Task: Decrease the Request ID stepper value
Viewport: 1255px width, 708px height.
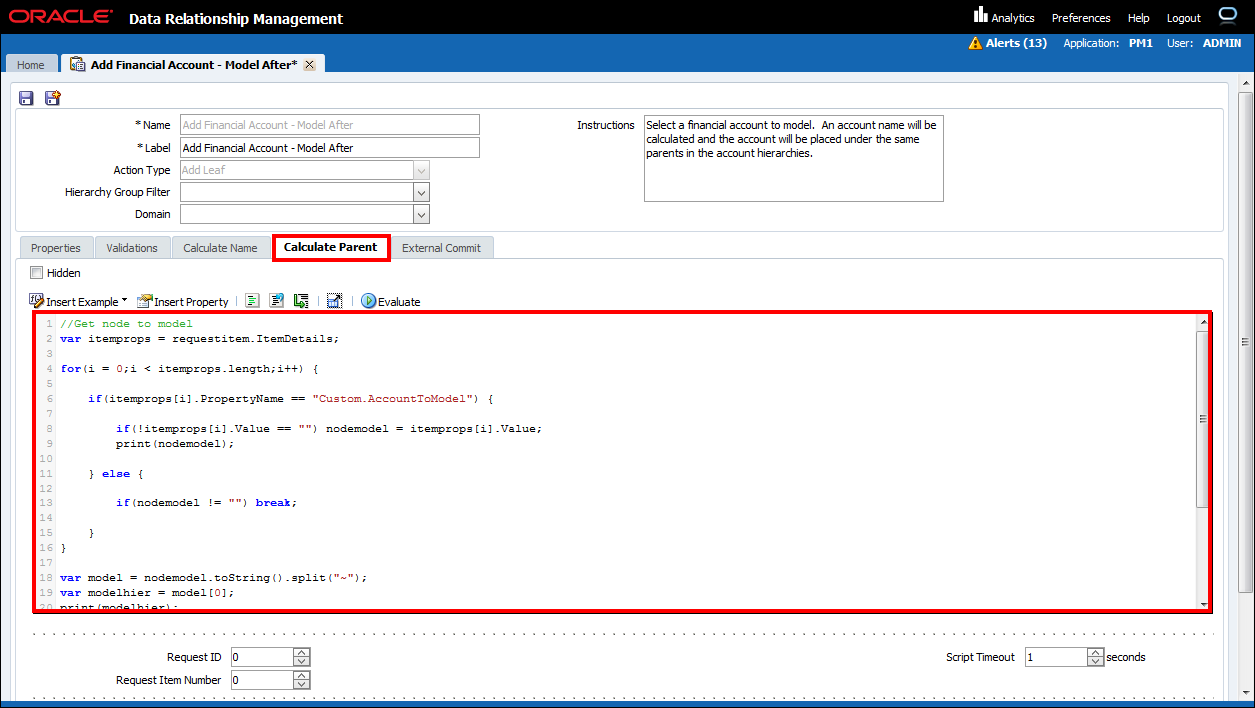Action: [x=303, y=662]
